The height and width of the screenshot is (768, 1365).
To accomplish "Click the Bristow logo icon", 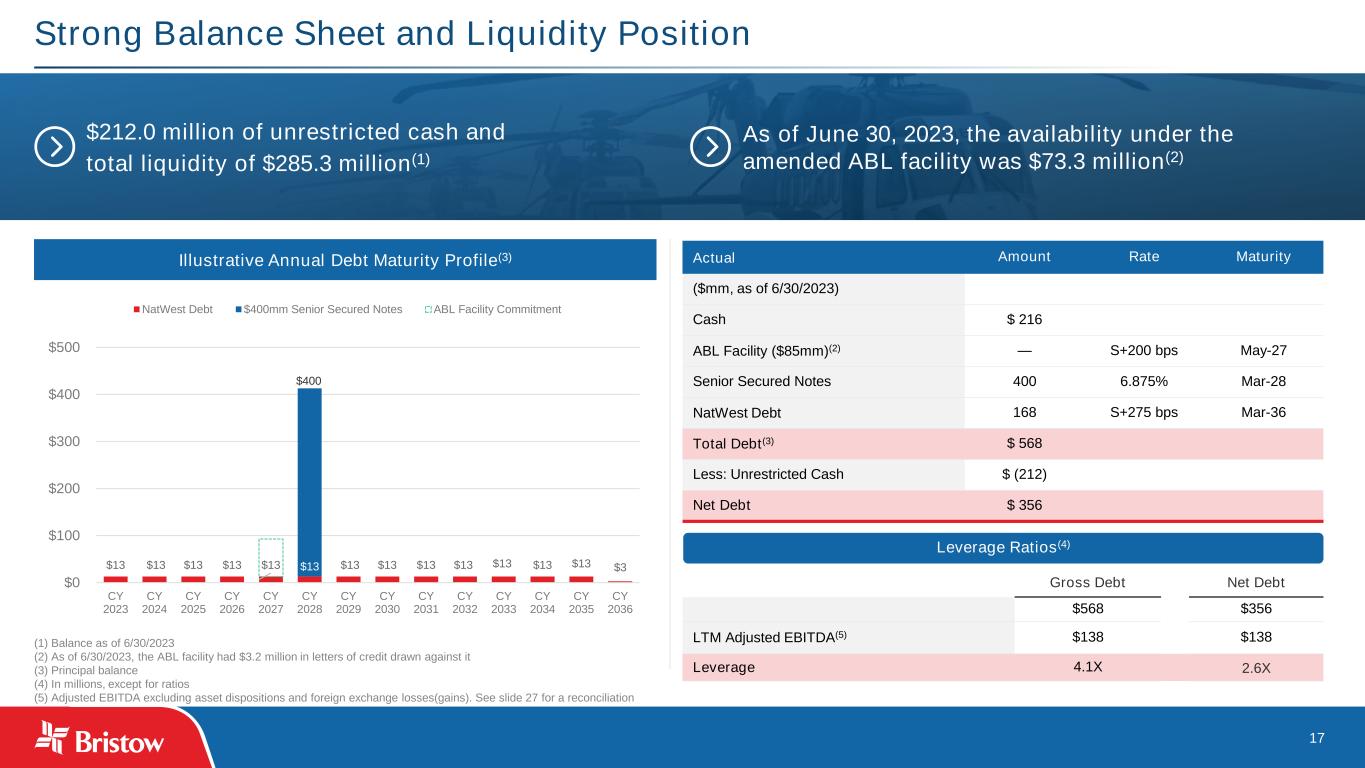I will point(52,738).
